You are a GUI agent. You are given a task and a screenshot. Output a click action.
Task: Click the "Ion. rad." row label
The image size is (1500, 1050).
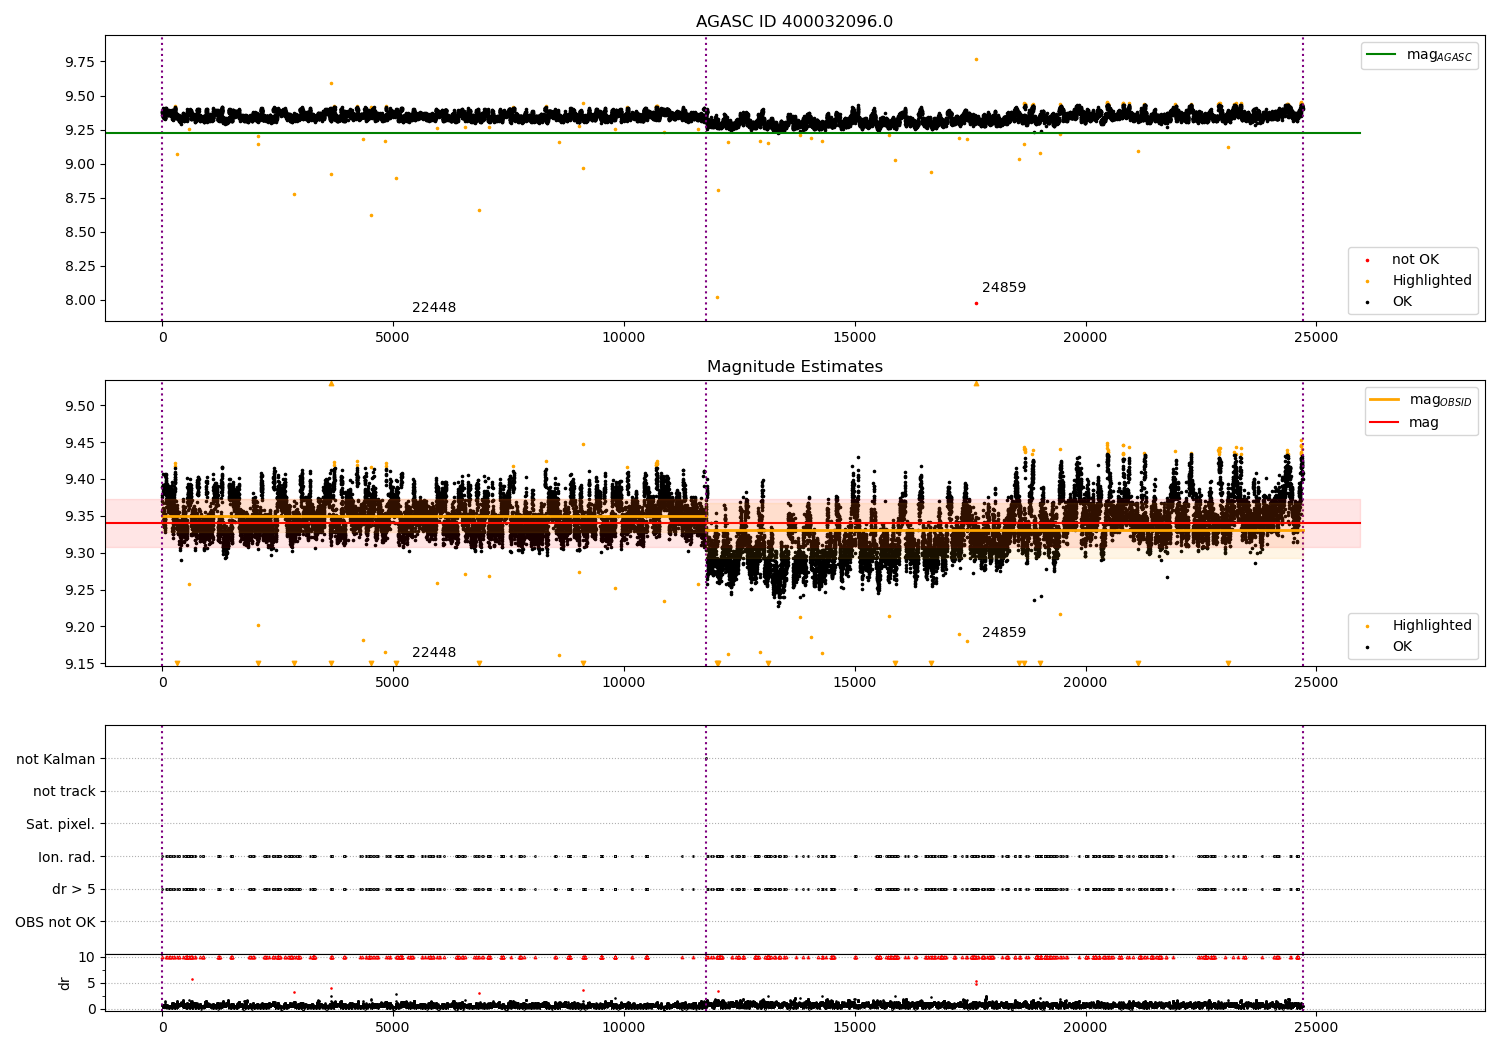(67, 857)
